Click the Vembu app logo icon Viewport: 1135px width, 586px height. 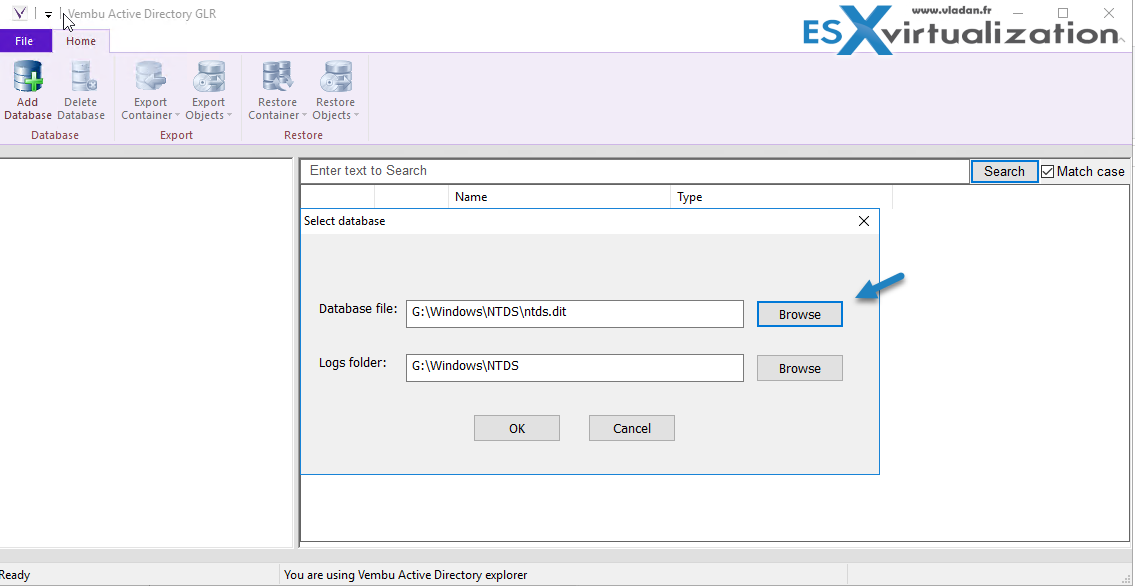pos(22,13)
